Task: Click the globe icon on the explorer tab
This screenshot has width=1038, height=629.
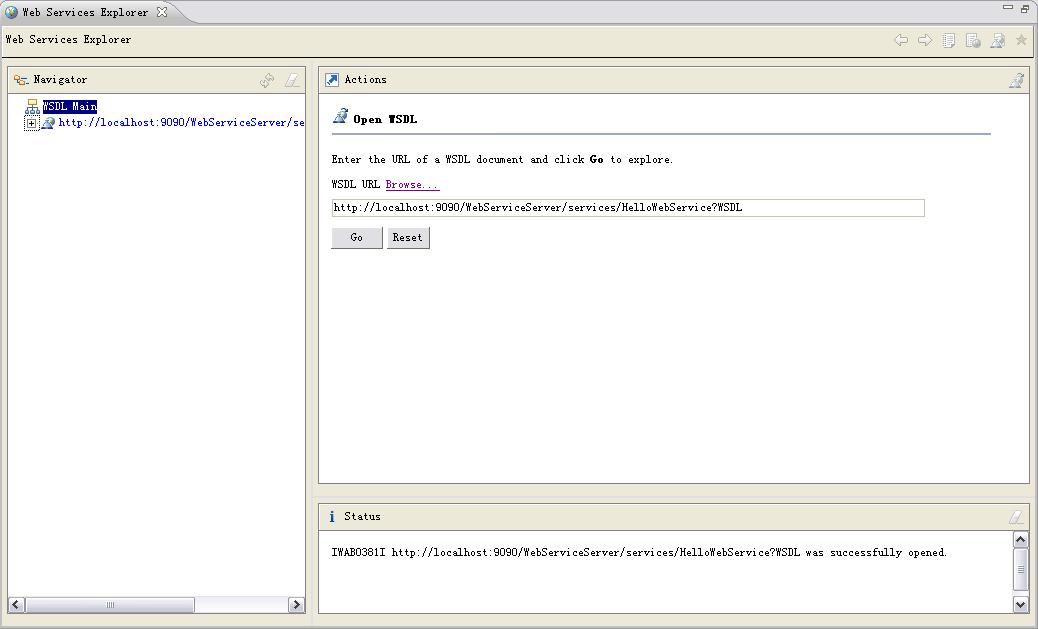Action: [x=10, y=13]
